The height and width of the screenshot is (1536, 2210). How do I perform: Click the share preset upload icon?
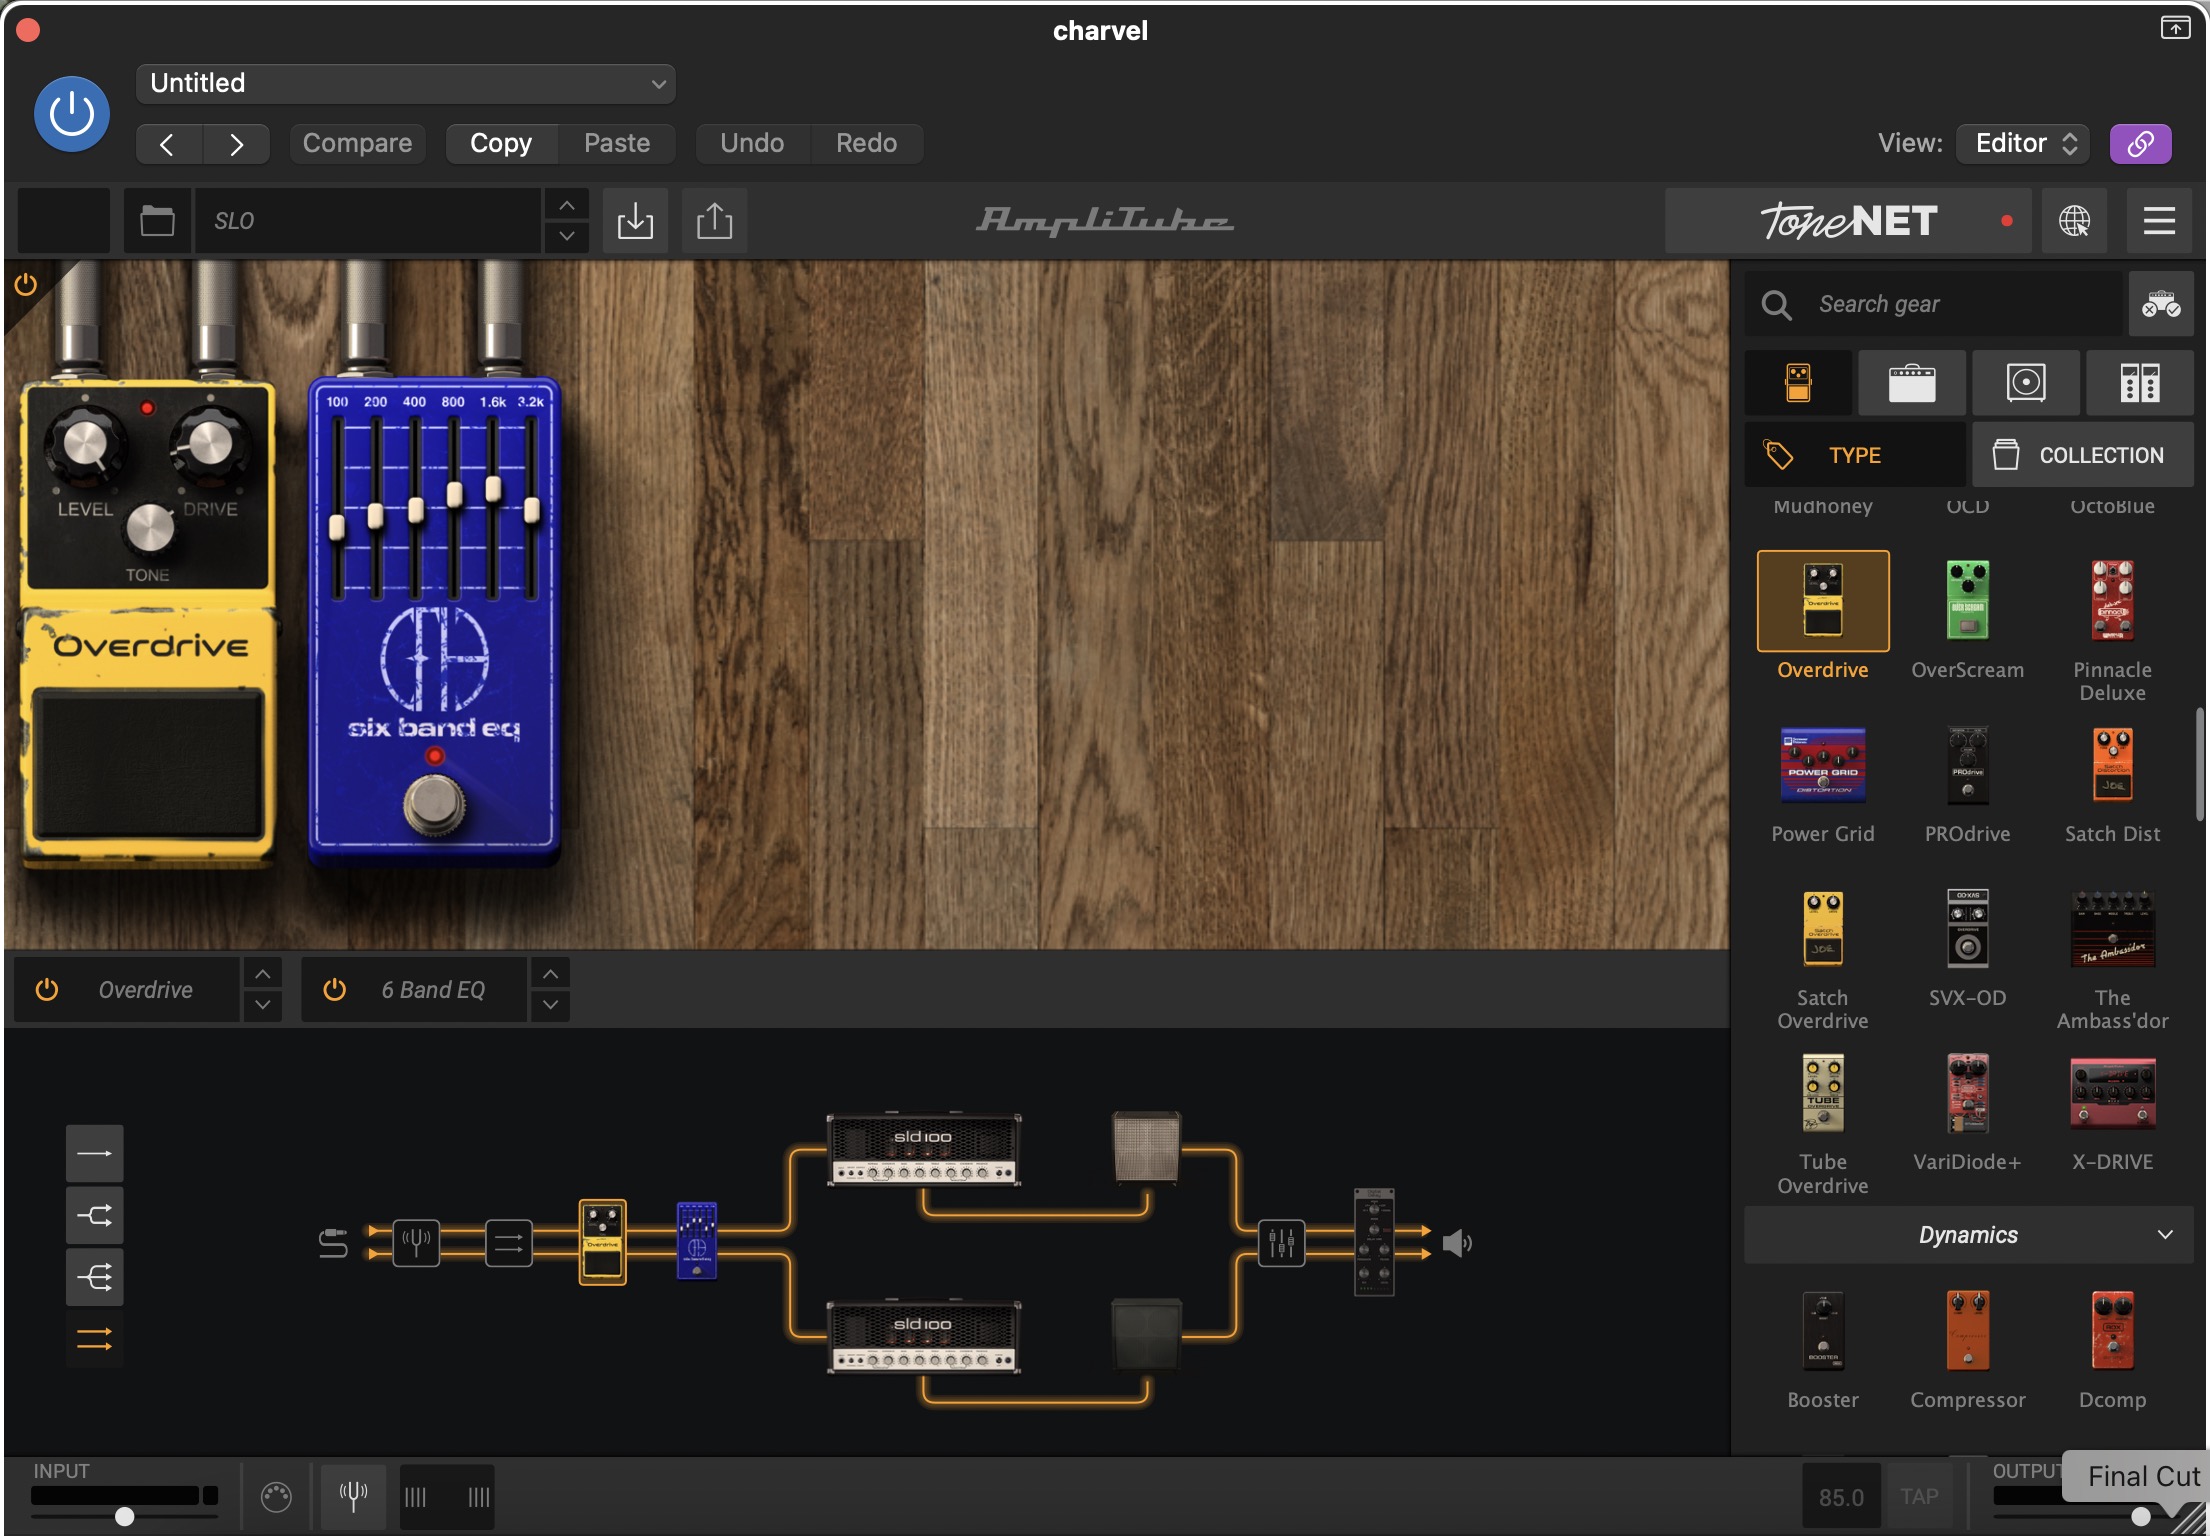[714, 220]
